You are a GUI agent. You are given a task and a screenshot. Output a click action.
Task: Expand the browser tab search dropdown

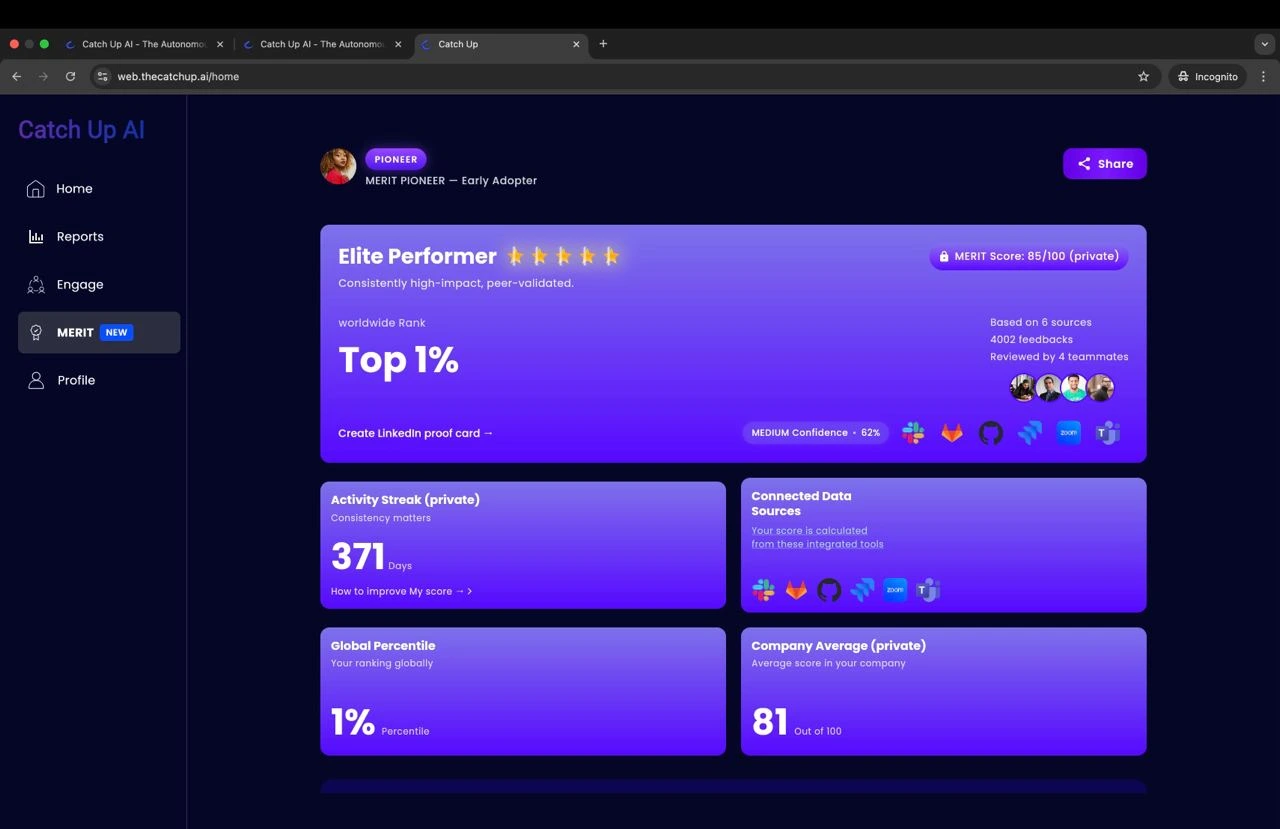(x=1264, y=44)
